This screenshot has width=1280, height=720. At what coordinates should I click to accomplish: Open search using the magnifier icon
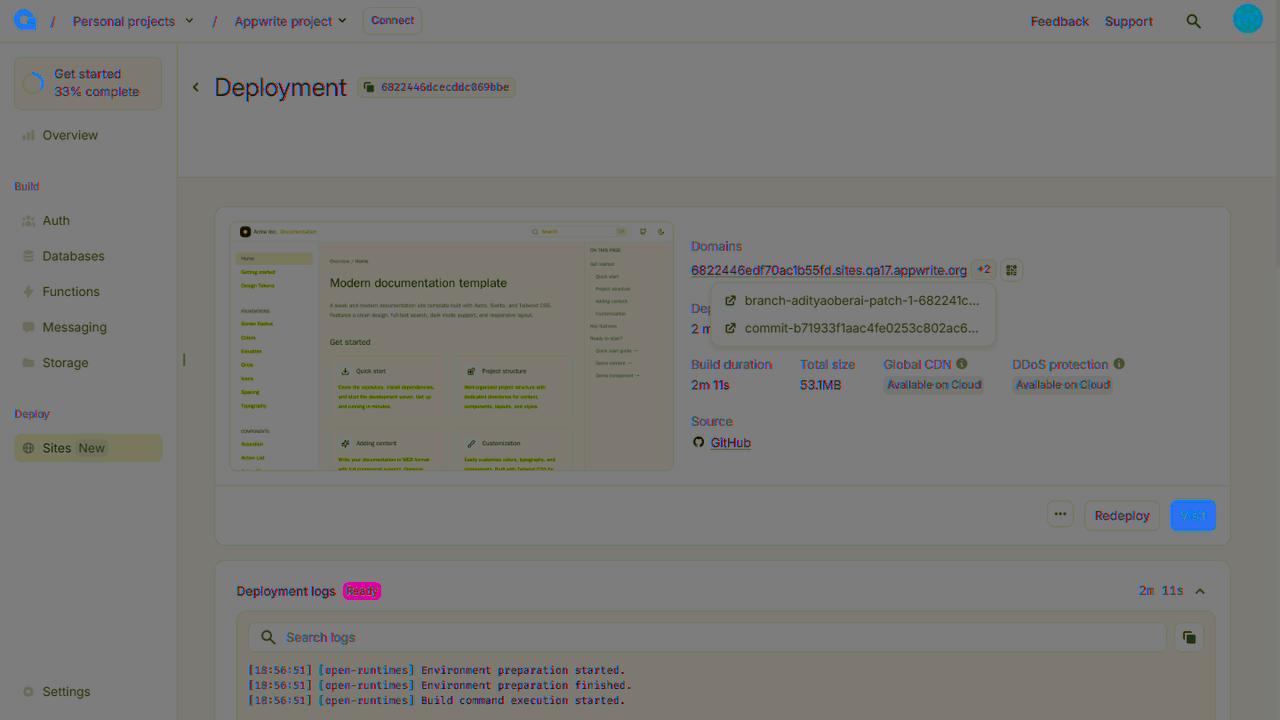coord(1194,20)
